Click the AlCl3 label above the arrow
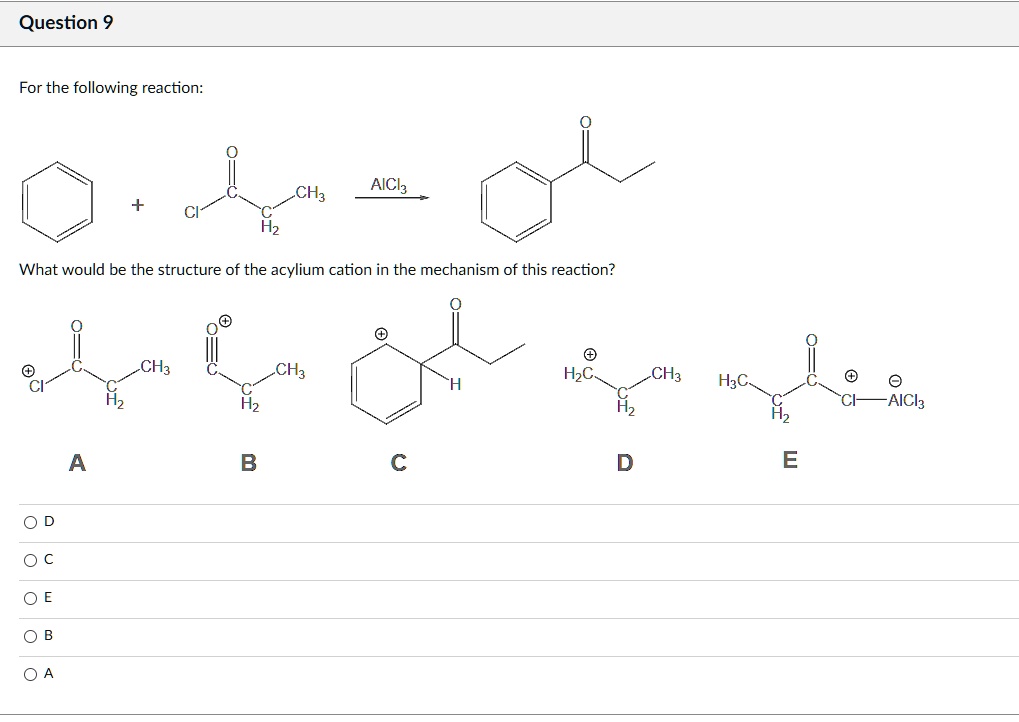 (388, 183)
